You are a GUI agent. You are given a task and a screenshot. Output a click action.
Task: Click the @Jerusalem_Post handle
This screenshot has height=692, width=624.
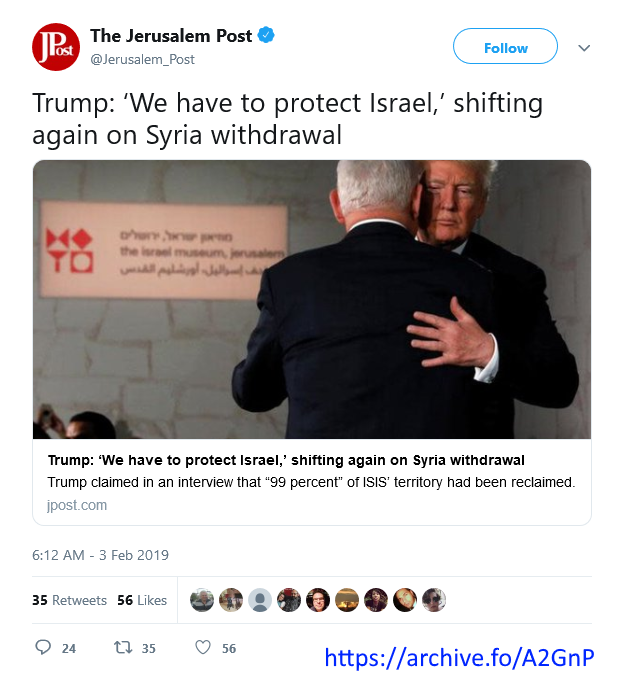pos(142,59)
